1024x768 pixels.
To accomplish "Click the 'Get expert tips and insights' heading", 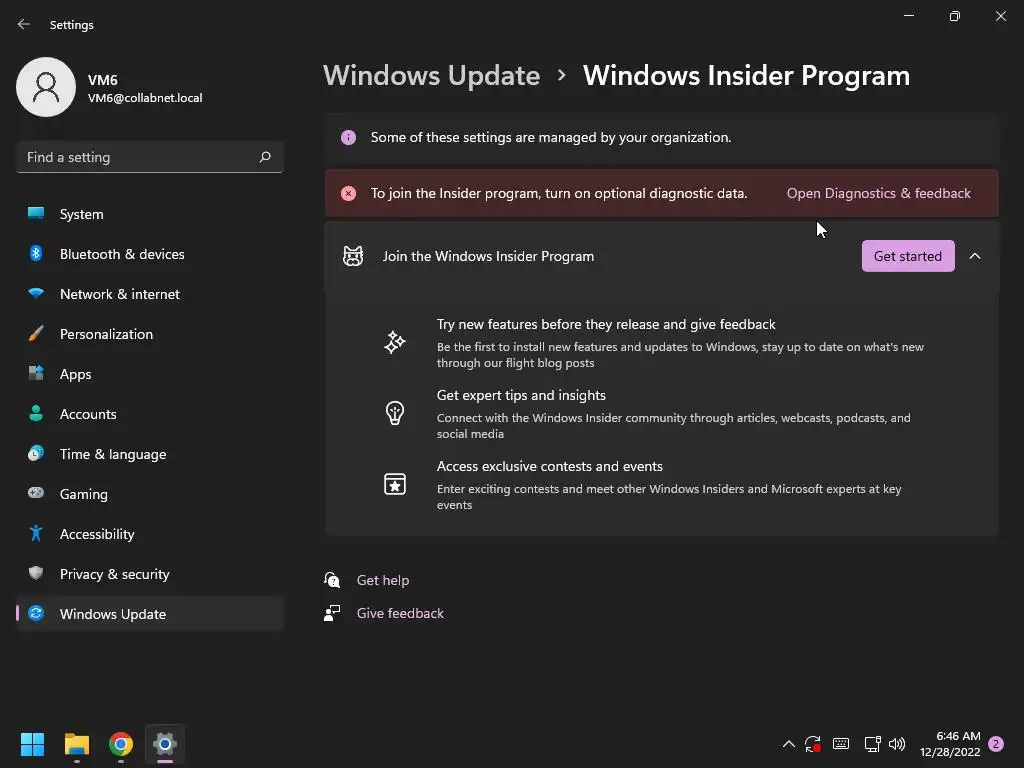I will (x=521, y=395).
